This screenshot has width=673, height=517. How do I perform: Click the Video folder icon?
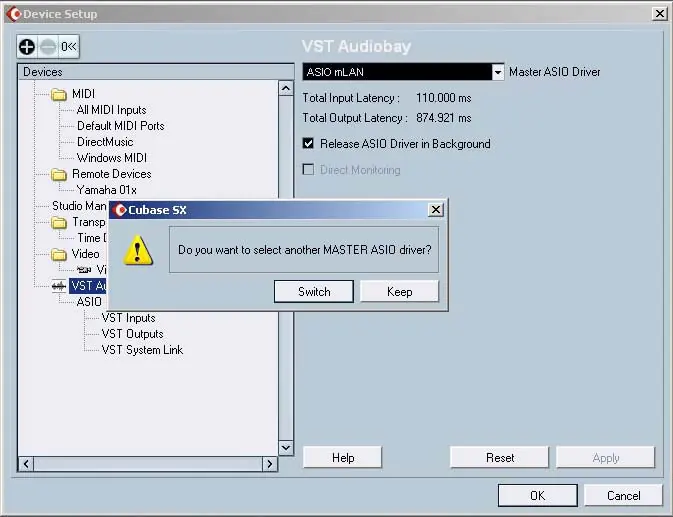pos(59,254)
